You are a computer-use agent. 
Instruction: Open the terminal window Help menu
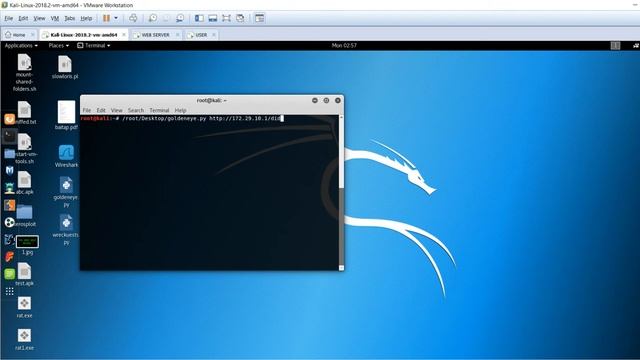pos(180,110)
